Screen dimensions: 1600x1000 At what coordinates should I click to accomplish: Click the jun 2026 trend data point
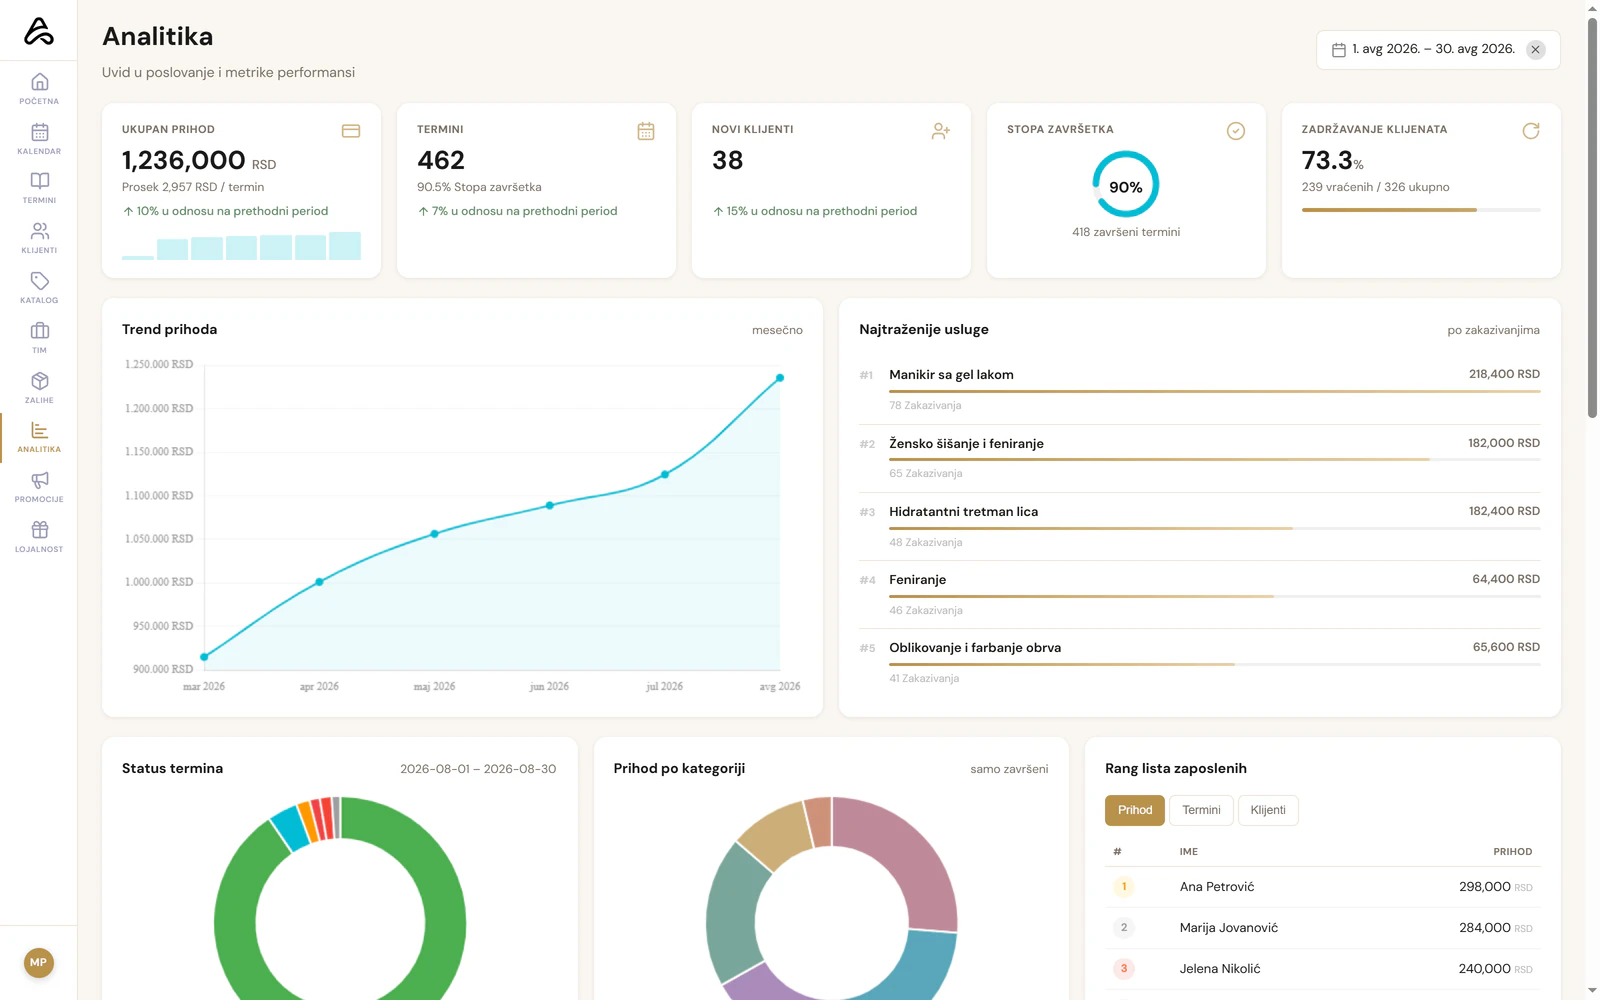pos(550,505)
